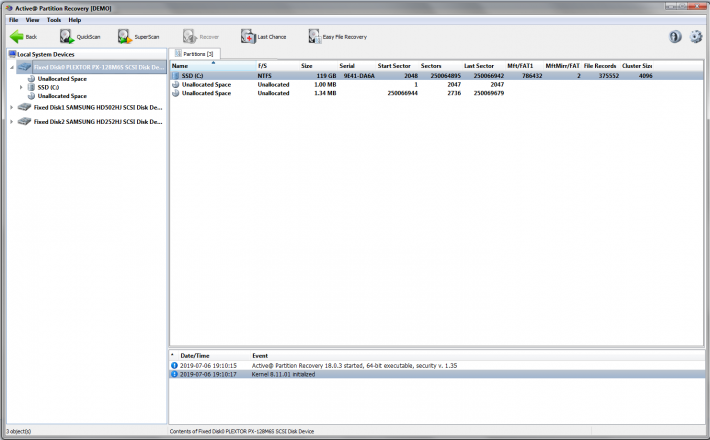
Task: Sort by the File Records column header
Action: click(600, 66)
